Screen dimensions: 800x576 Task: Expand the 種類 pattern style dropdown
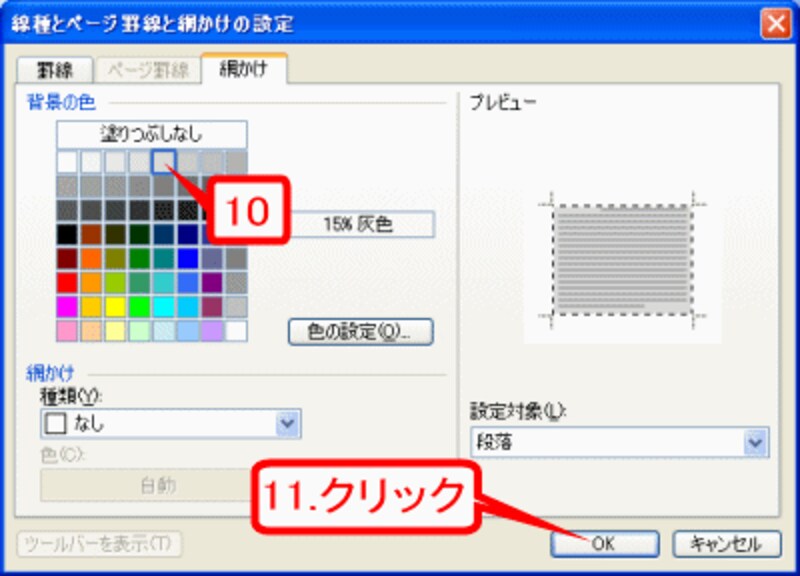(x=288, y=424)
